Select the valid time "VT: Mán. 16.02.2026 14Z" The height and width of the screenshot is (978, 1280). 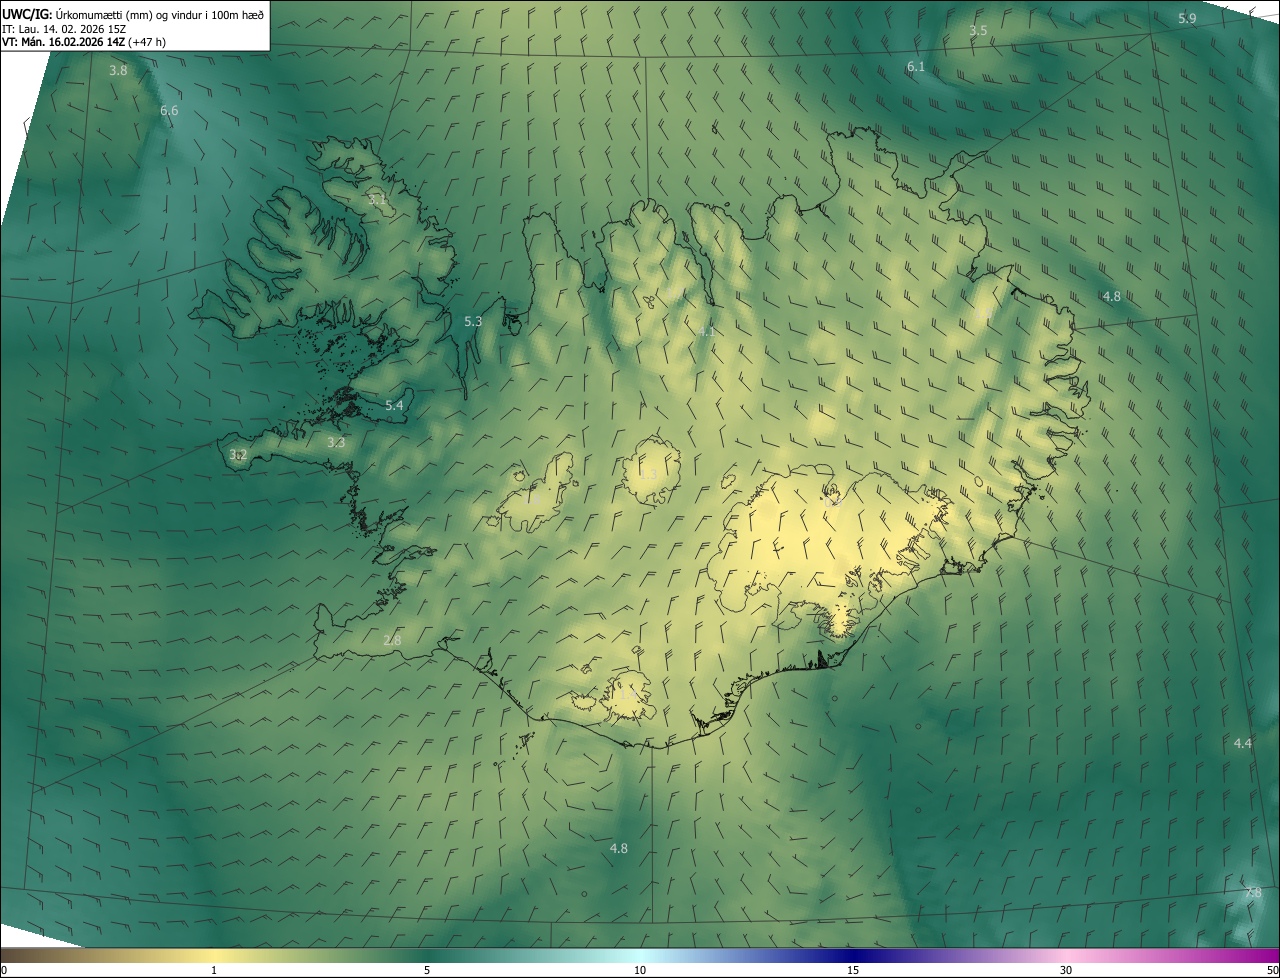(64, 42)
